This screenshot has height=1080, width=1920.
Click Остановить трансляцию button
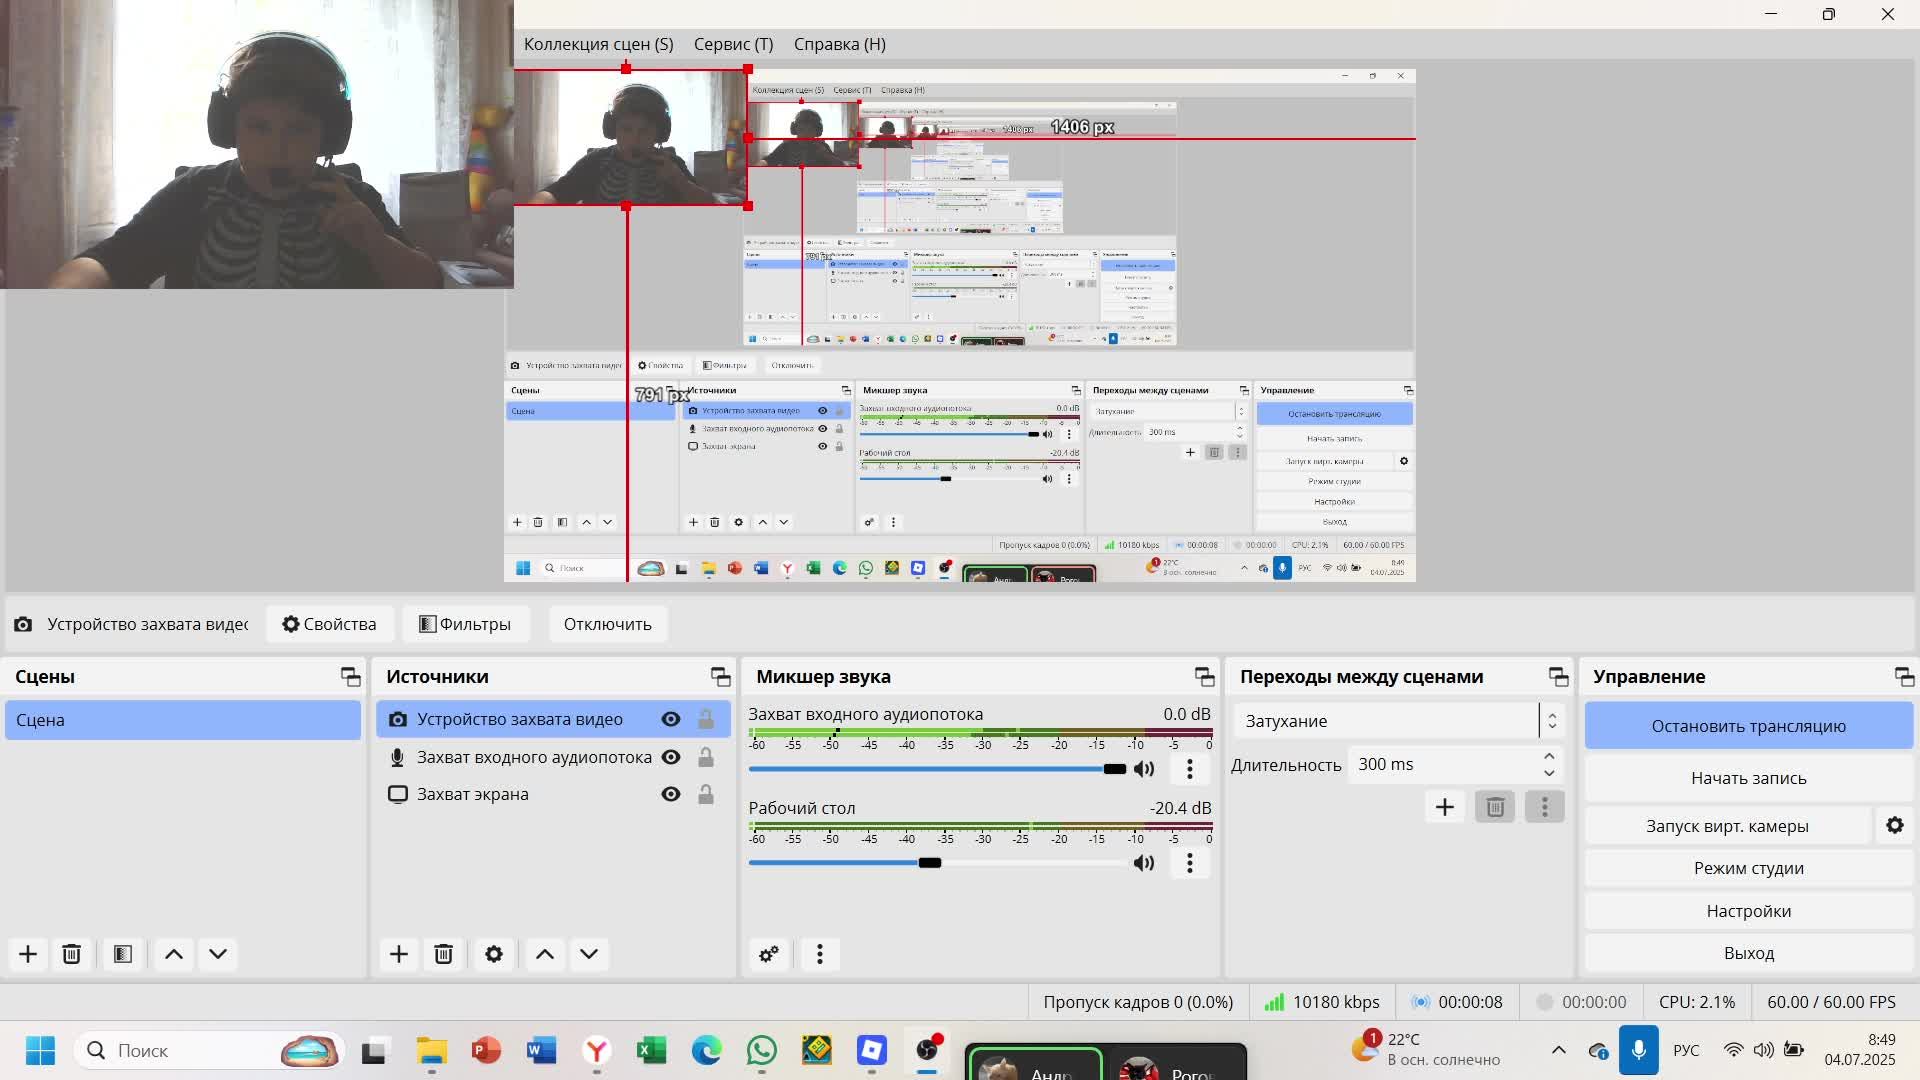tap(1748, 726)
